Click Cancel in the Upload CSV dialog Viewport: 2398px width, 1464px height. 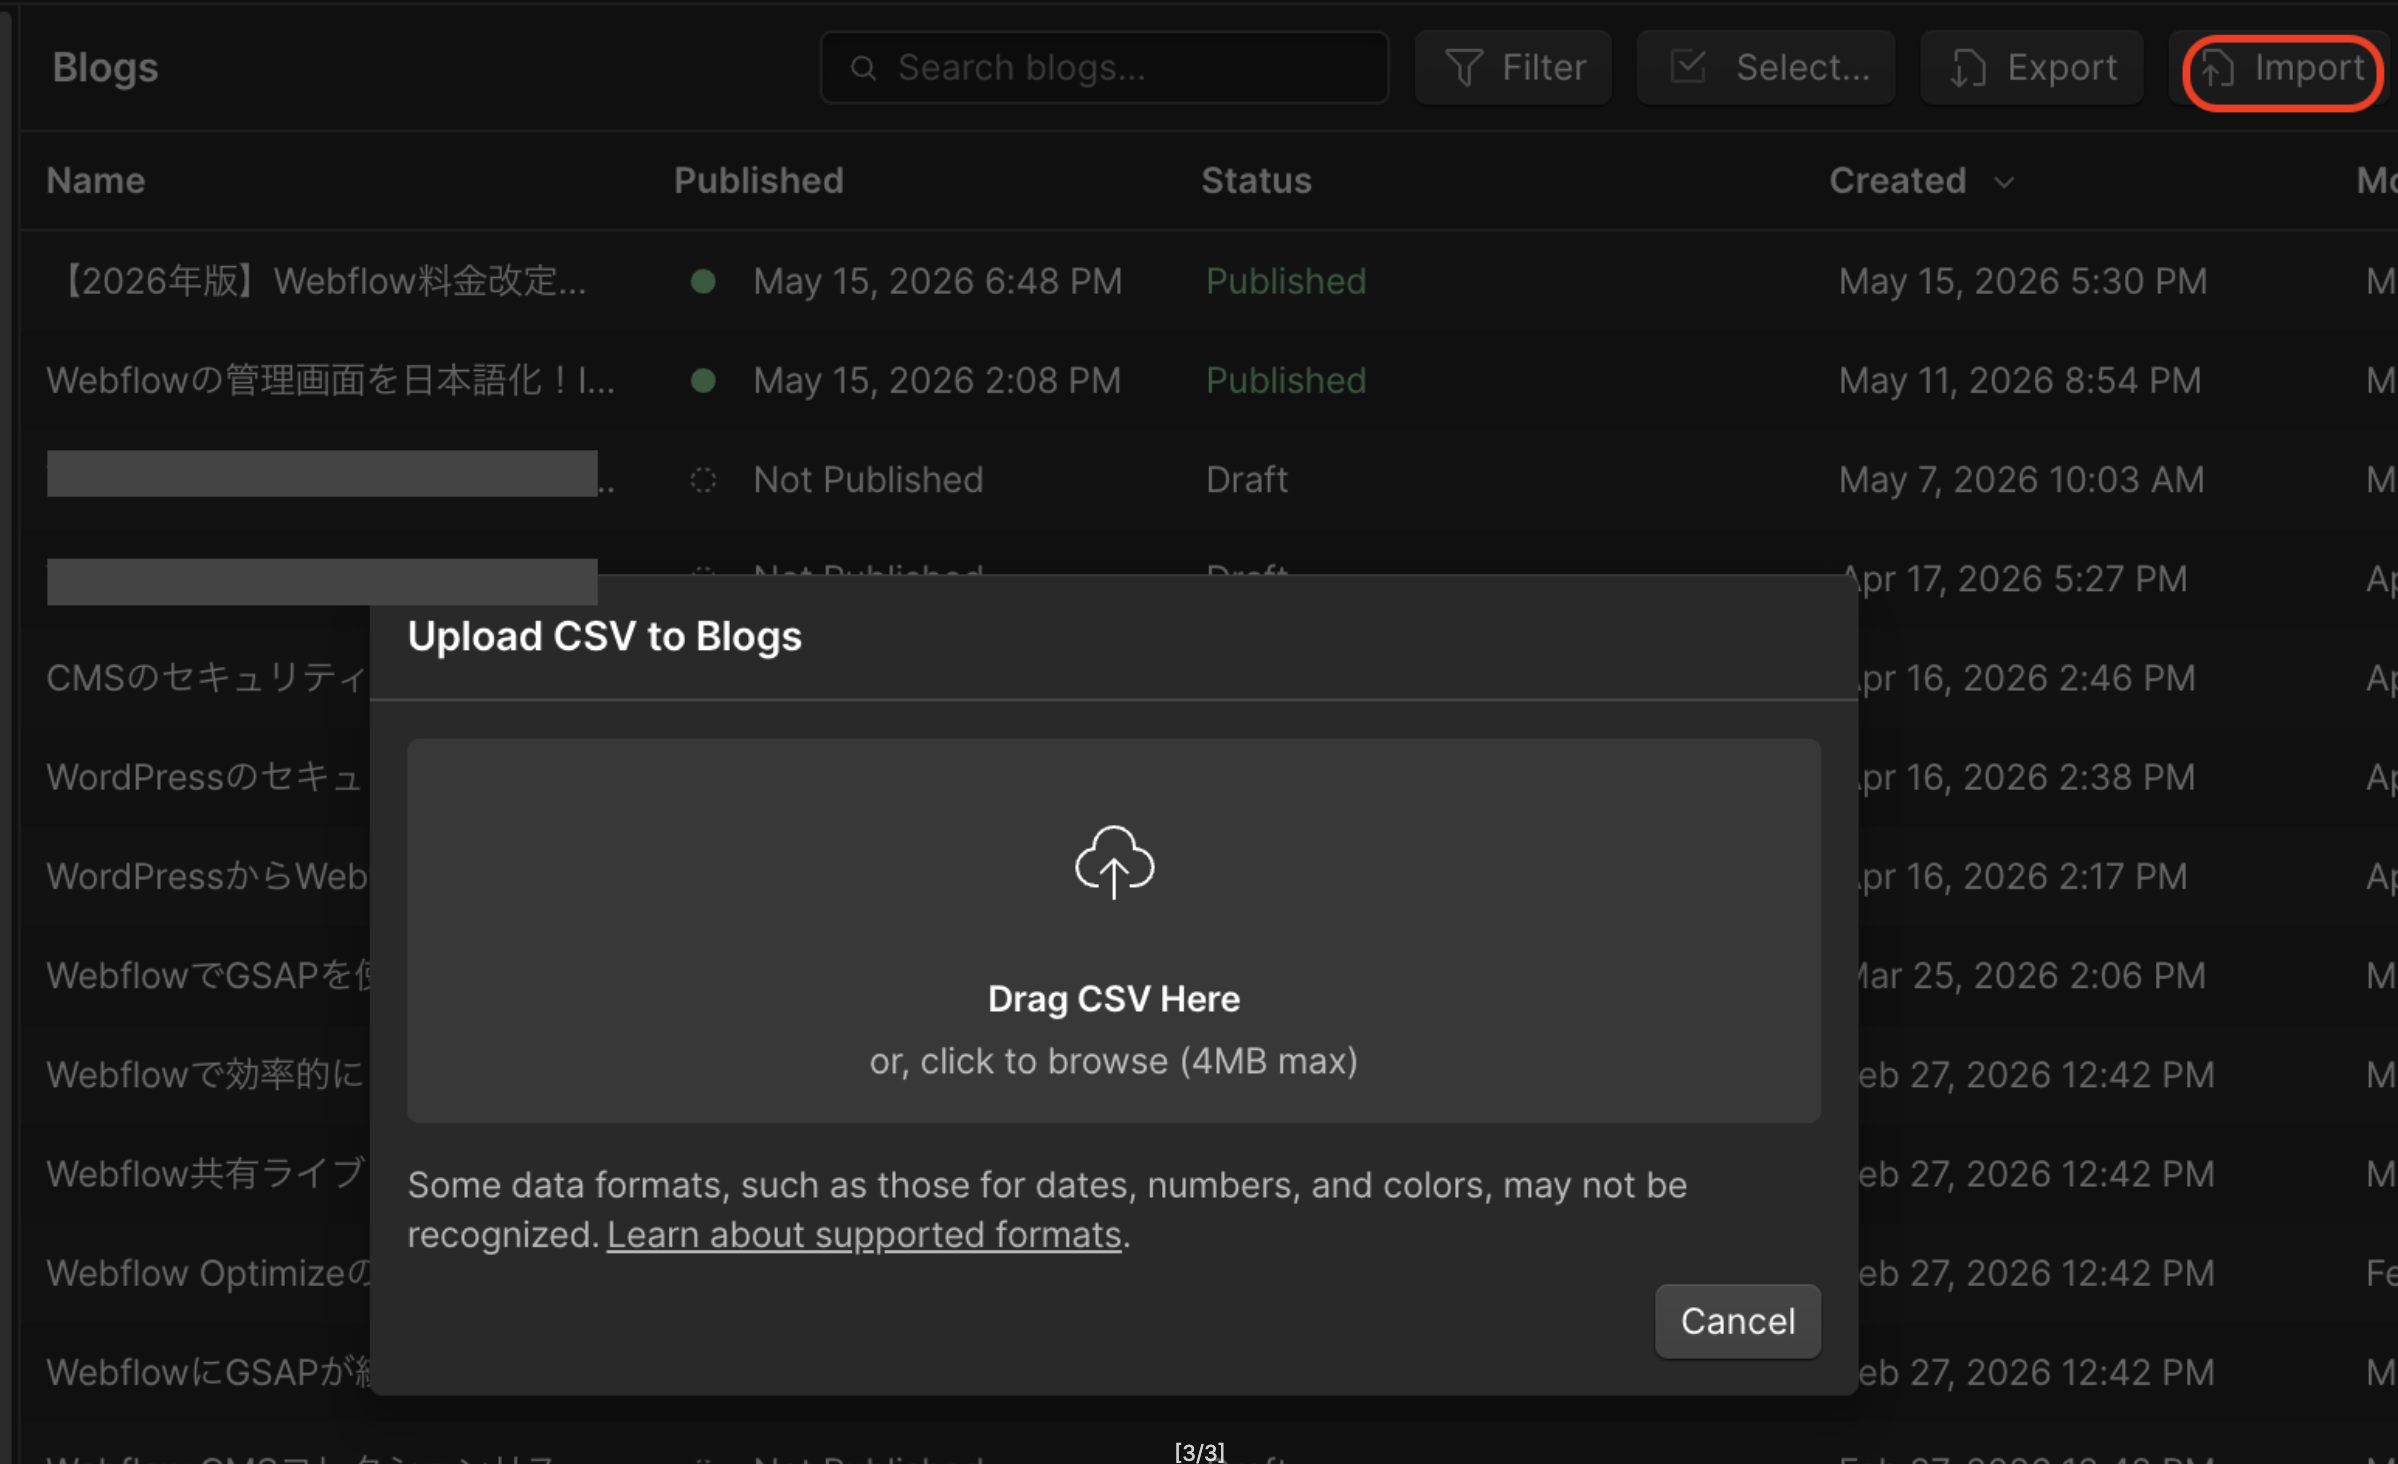tap(1738, 1321)
